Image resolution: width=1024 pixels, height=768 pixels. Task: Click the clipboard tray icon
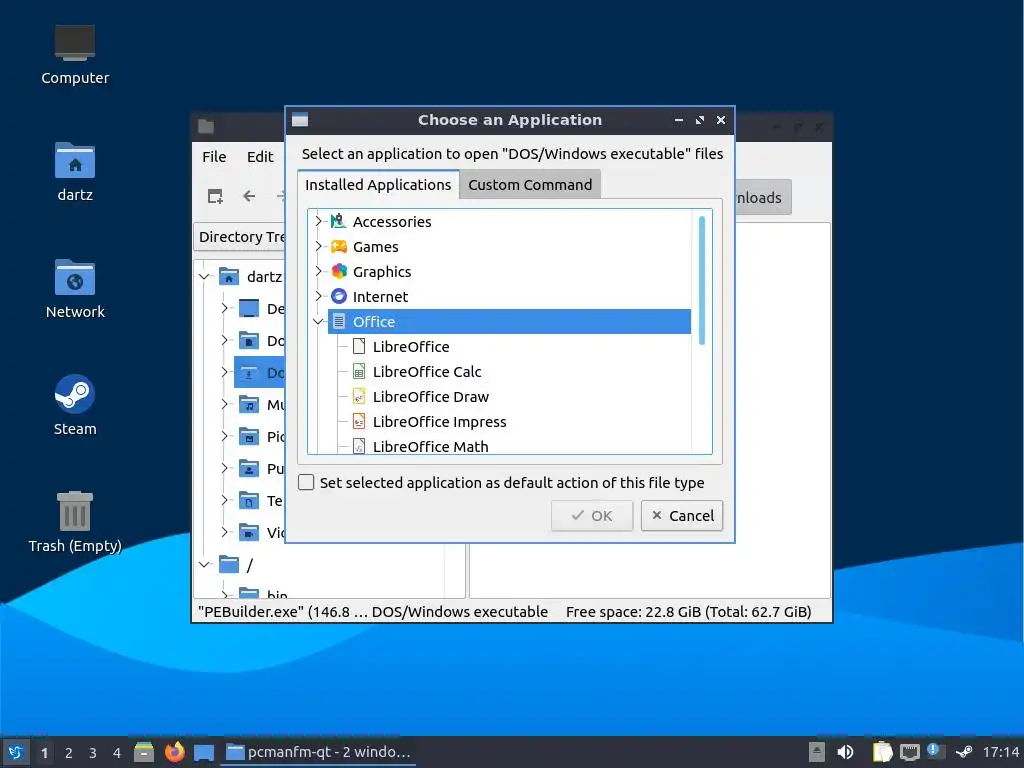pos(882,752)
